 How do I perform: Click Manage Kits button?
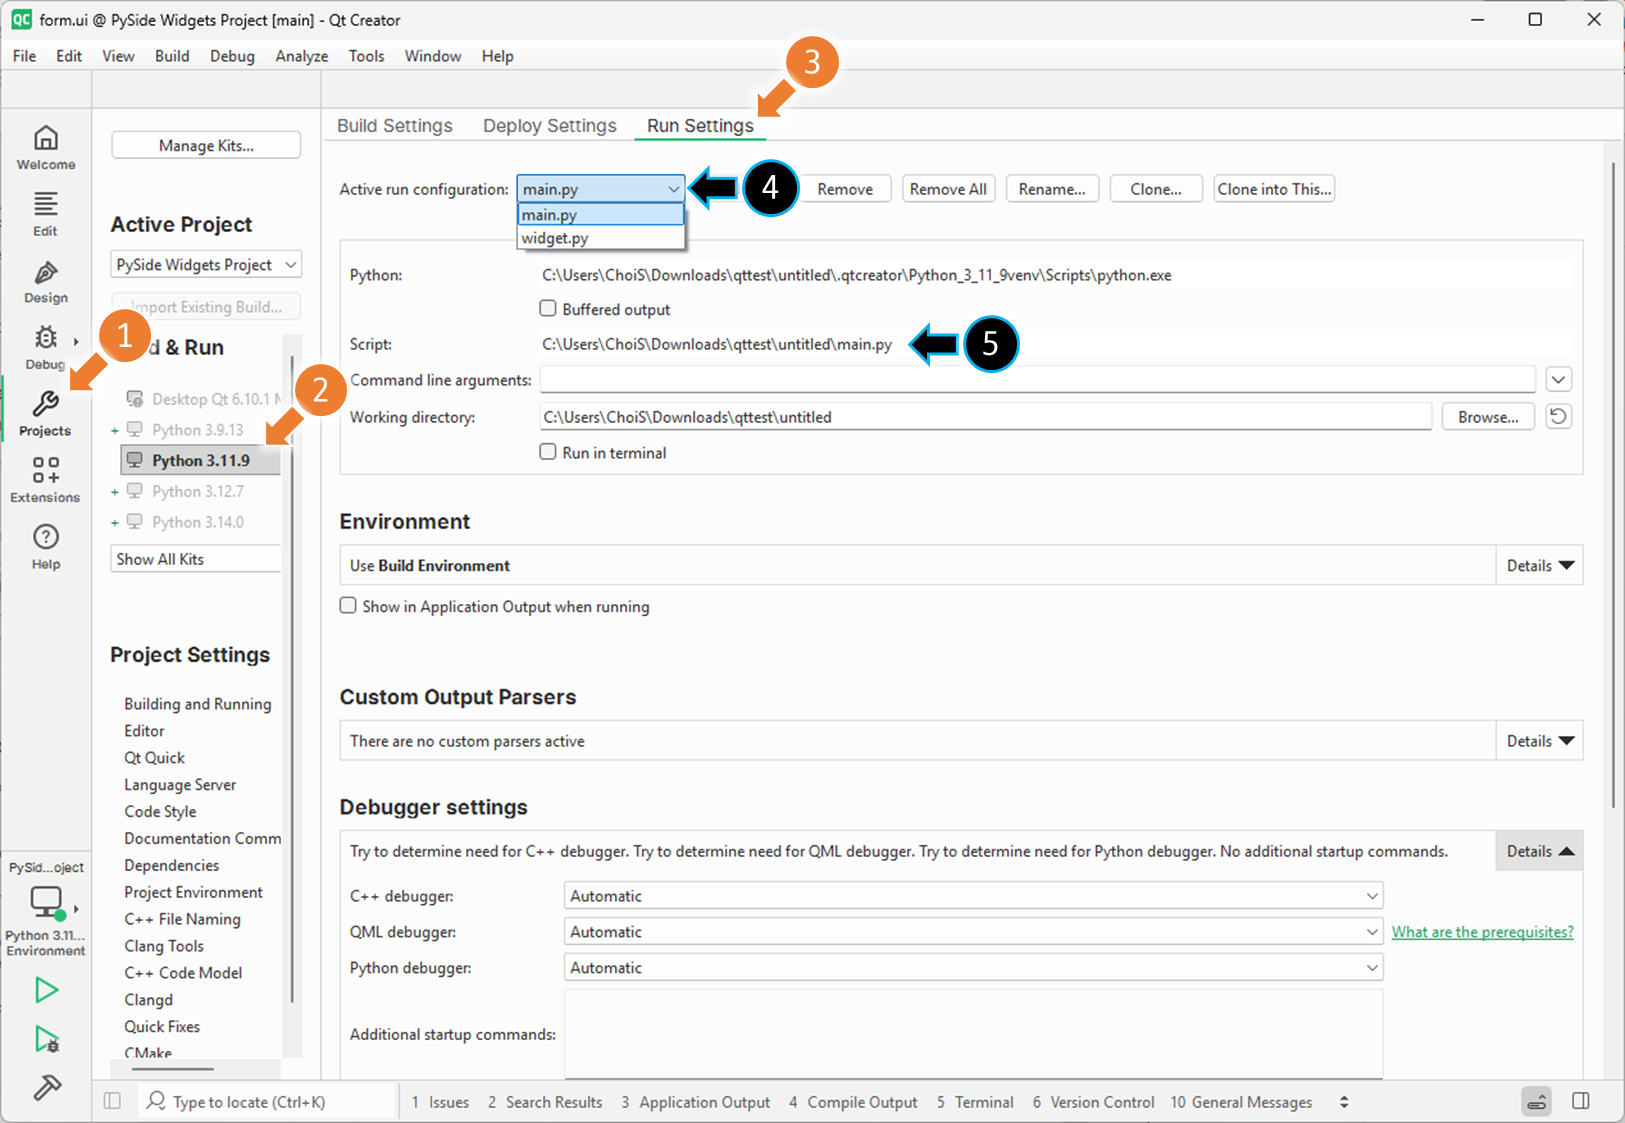206,145
